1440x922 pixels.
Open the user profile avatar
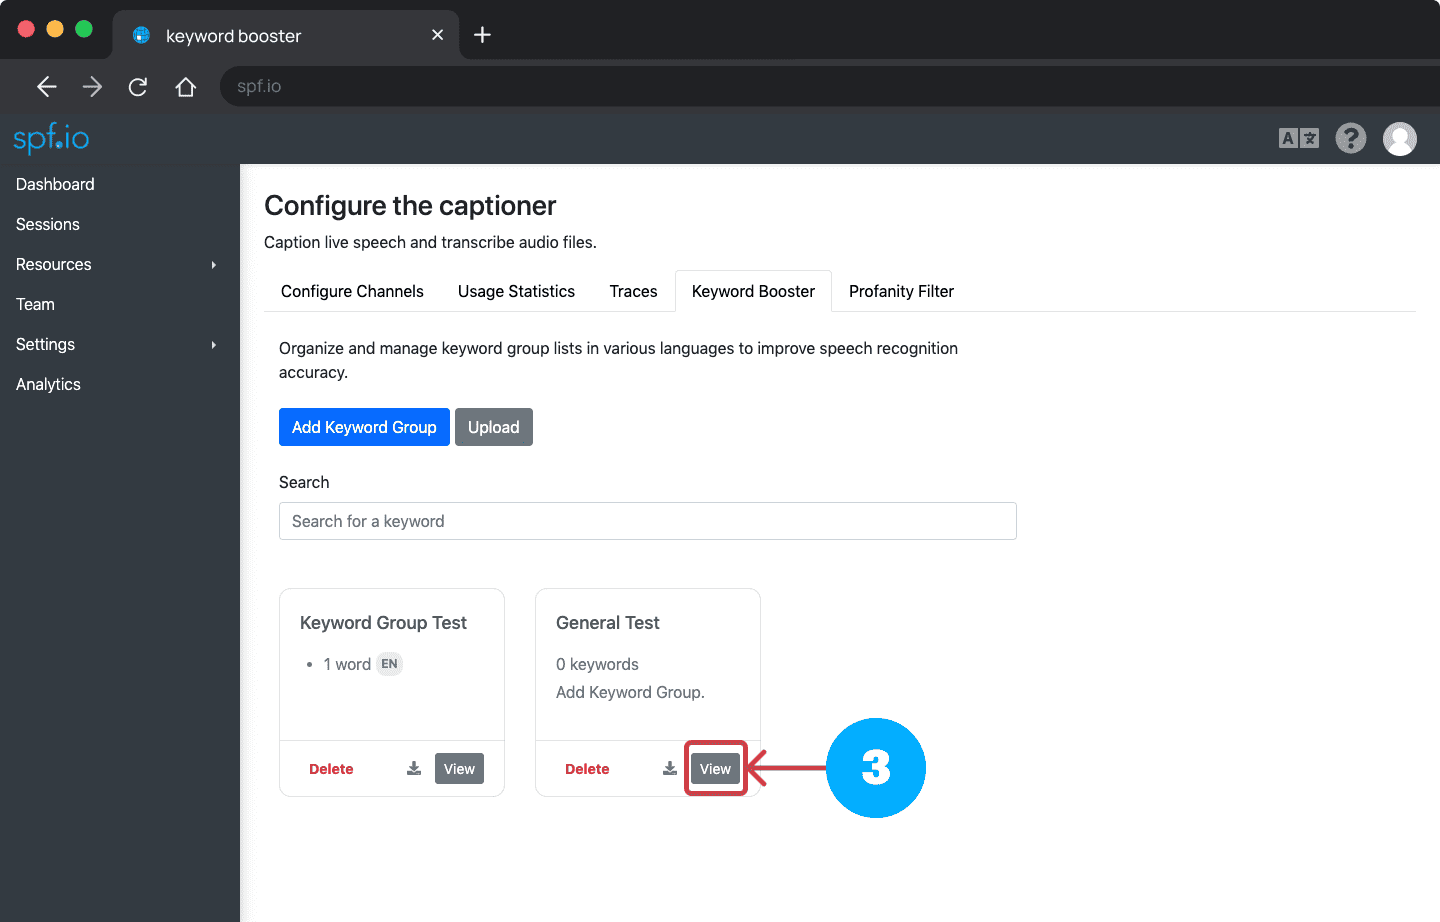[x=1399, y=139]
